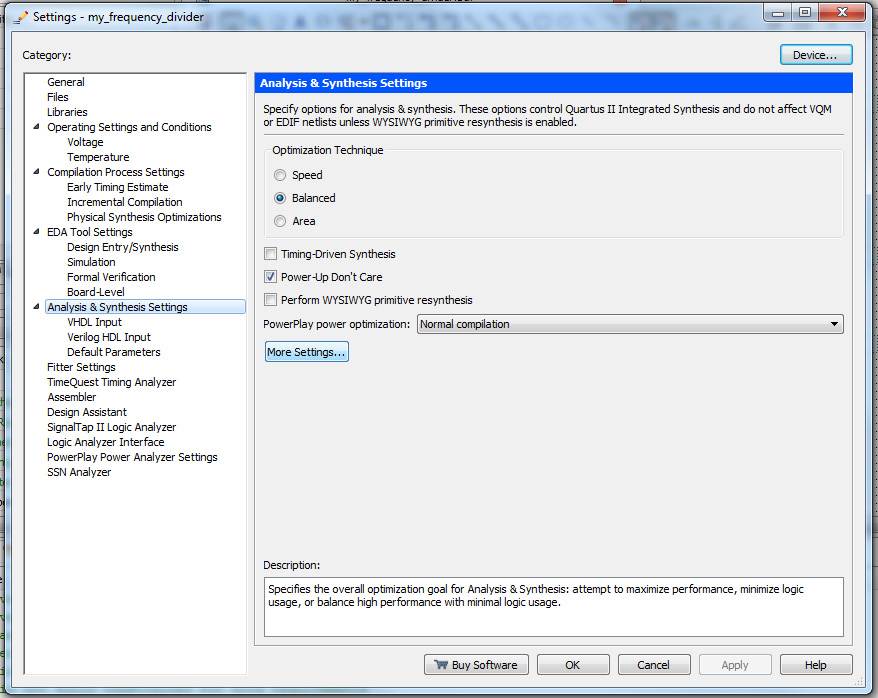
Task: Select Incremental Compilation item
Action: pyautogui.click(x=125, y=202)
